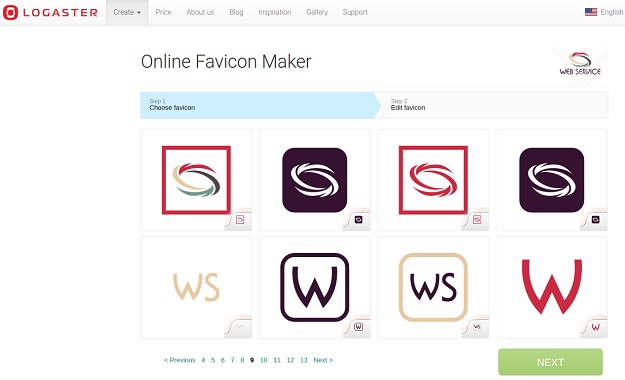Click small preview icon of multicolor swirl card
This screenshot has width=625, height=380.
pyautogui.click(x=240, y=220)
